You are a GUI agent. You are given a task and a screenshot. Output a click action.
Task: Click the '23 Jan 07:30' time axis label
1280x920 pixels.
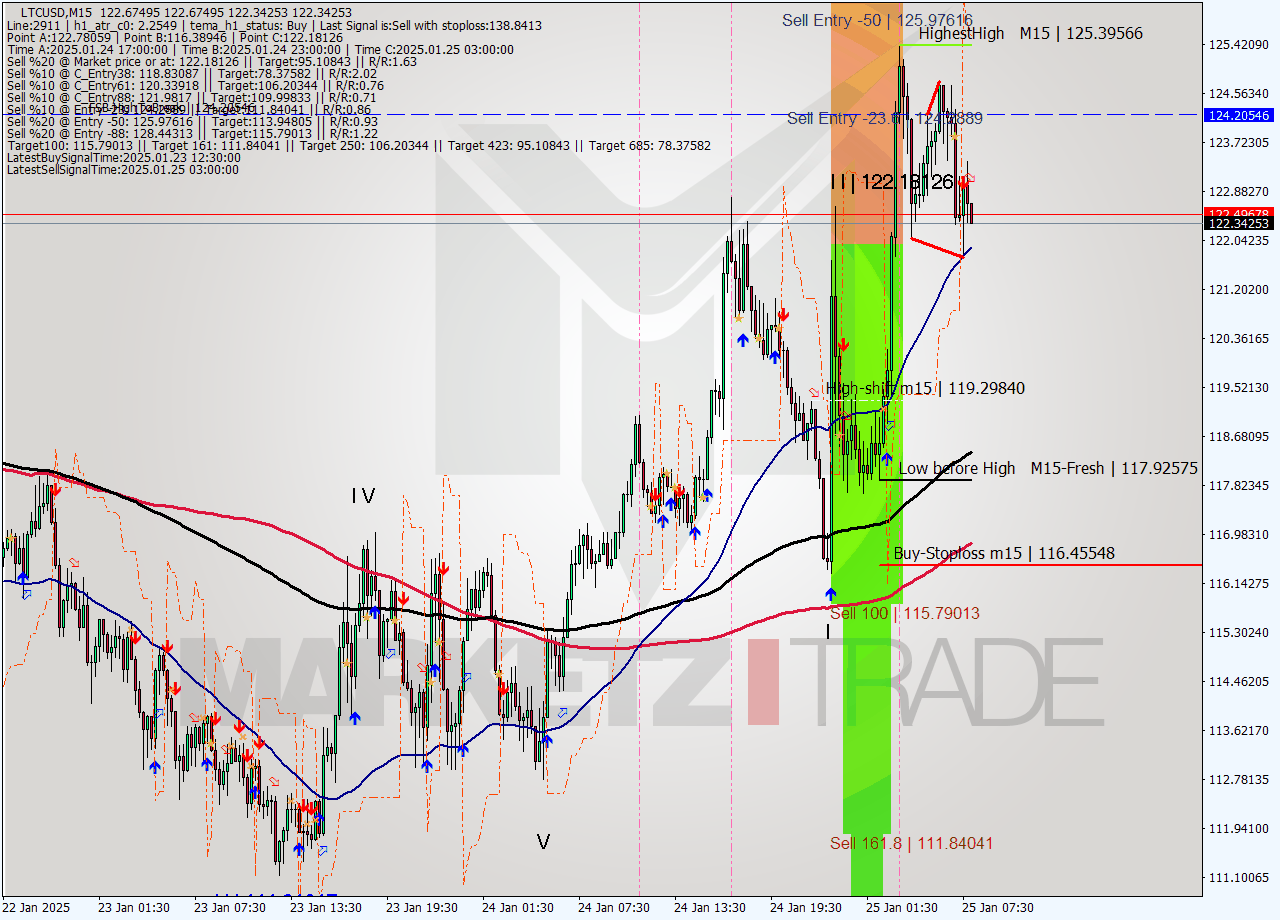(x=229, y=908)
